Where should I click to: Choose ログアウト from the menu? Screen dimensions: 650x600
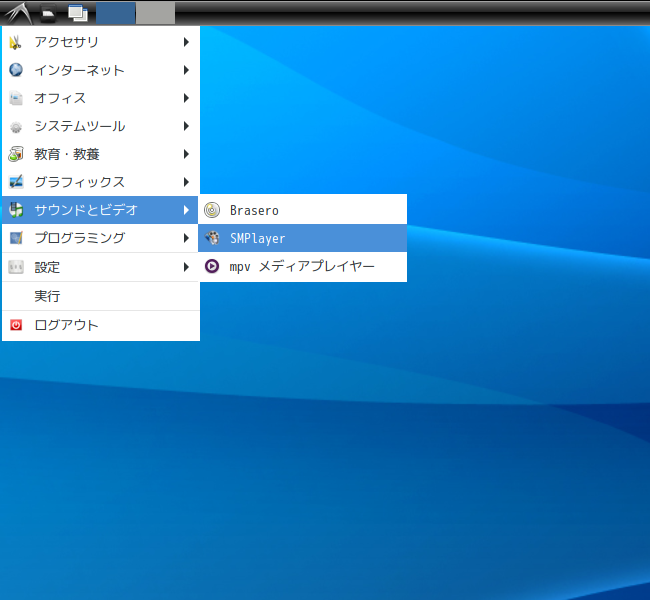(101, 325)
